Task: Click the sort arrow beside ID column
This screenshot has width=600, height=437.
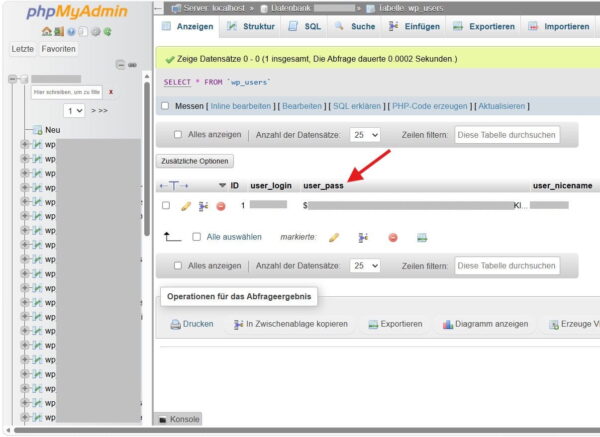Action: (222, 186)
